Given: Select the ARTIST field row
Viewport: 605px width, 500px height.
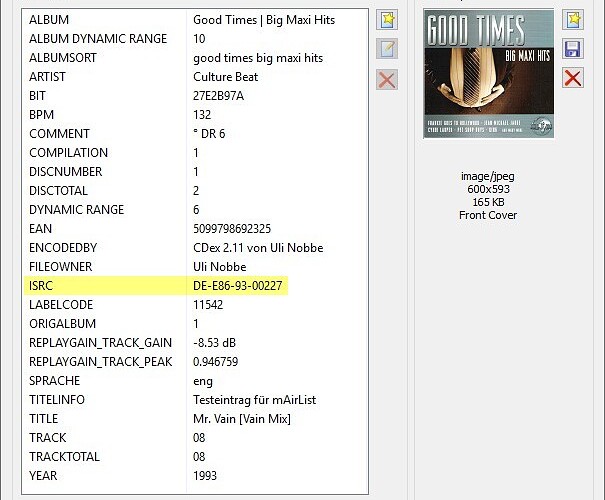Looking at the screenshot, I should point(195,77).
